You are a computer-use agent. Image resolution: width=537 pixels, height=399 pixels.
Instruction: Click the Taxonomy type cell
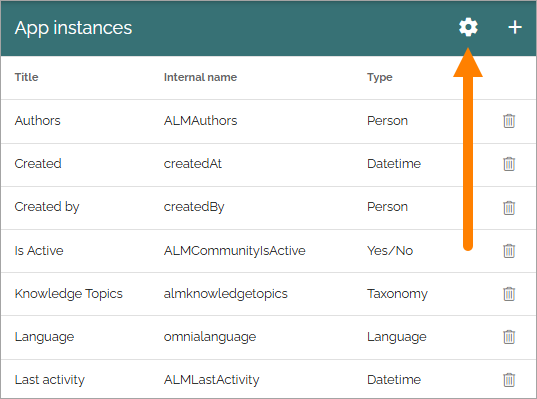pos(397,294)
